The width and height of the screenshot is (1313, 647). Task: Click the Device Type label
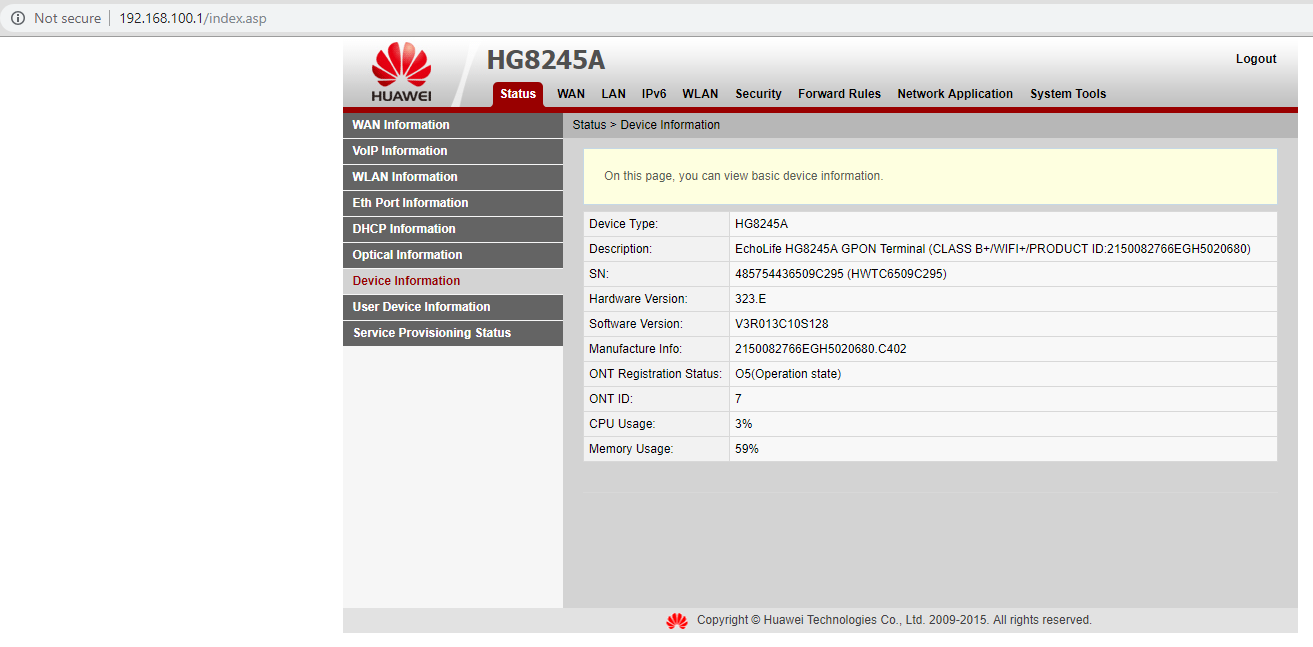pos(623,224)
